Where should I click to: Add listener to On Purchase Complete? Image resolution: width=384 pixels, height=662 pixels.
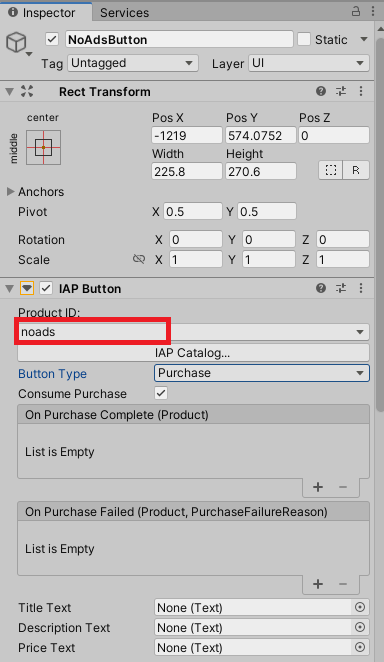(318, 487)
